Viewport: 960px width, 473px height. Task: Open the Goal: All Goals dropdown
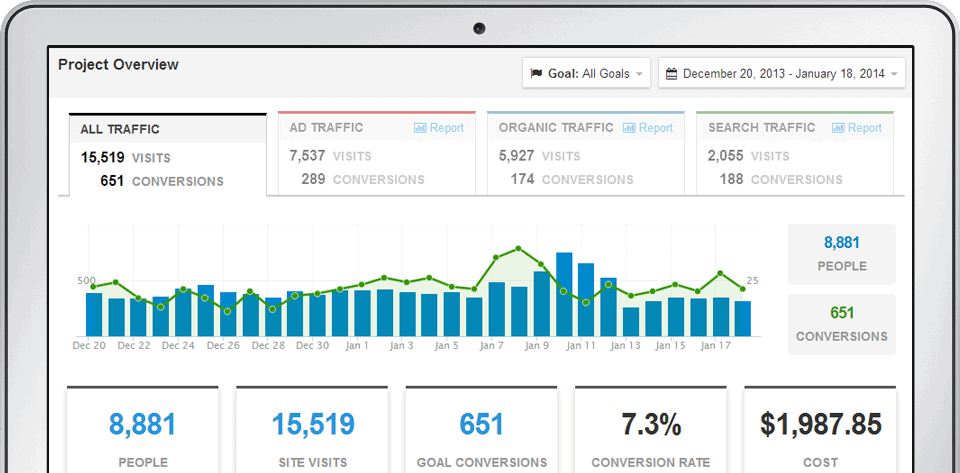click(x=586, y=73)
